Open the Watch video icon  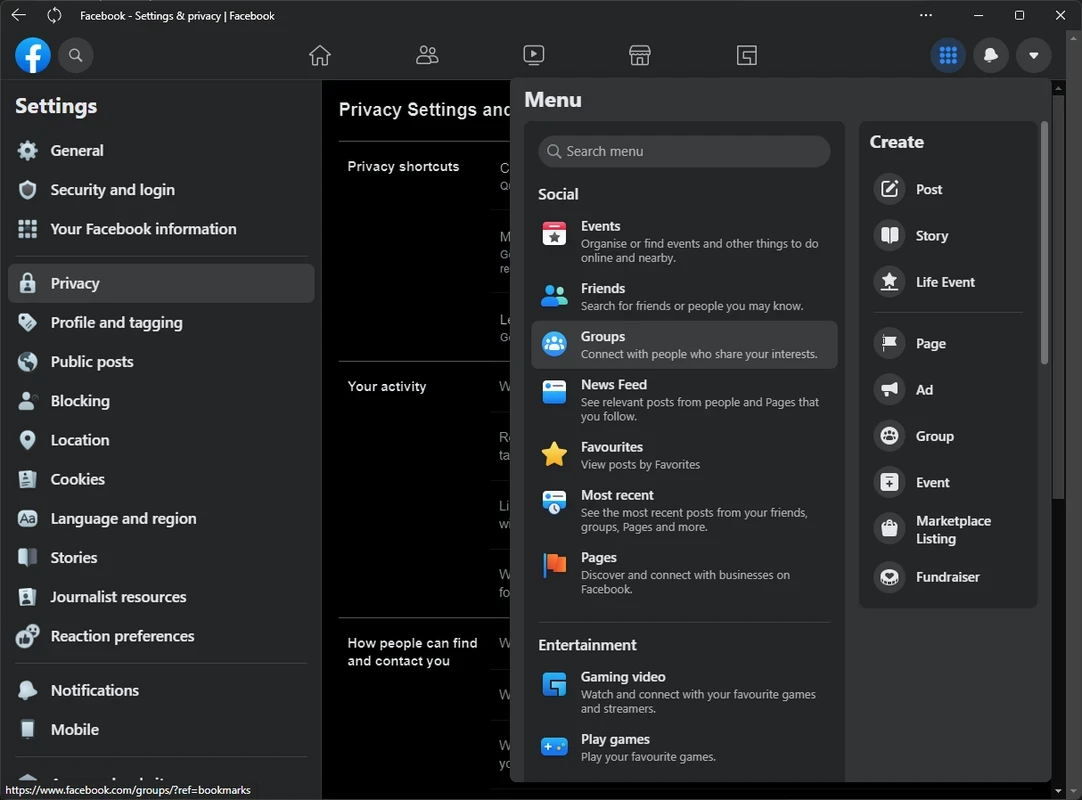click(x=534, y=55)
